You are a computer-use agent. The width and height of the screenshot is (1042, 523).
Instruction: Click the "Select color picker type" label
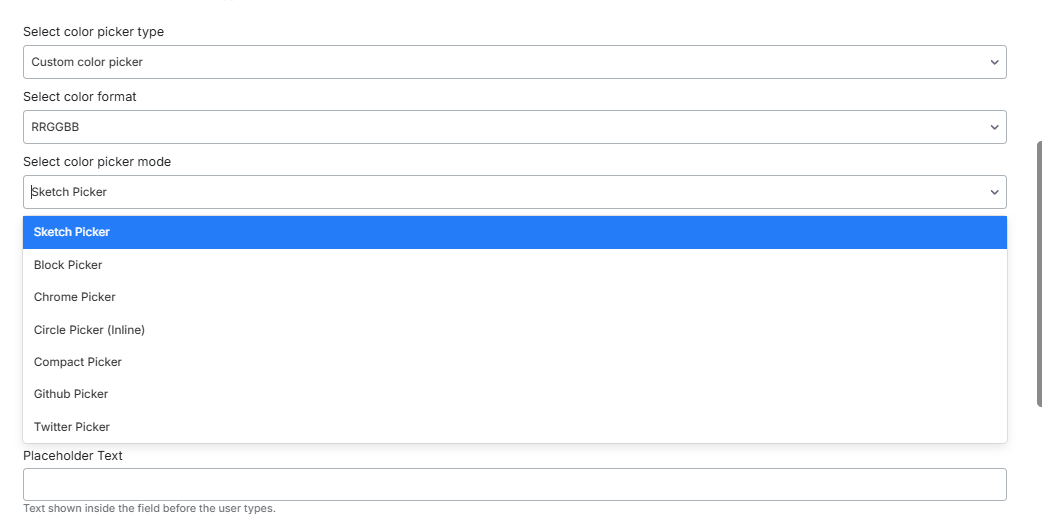pyautogui.click(x=93, y=32)
